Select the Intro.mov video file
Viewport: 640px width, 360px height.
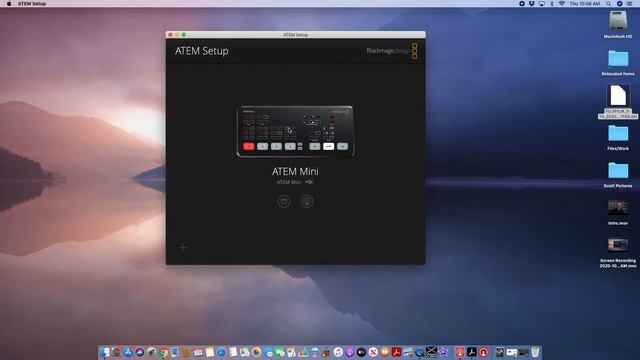pos(618,207)
